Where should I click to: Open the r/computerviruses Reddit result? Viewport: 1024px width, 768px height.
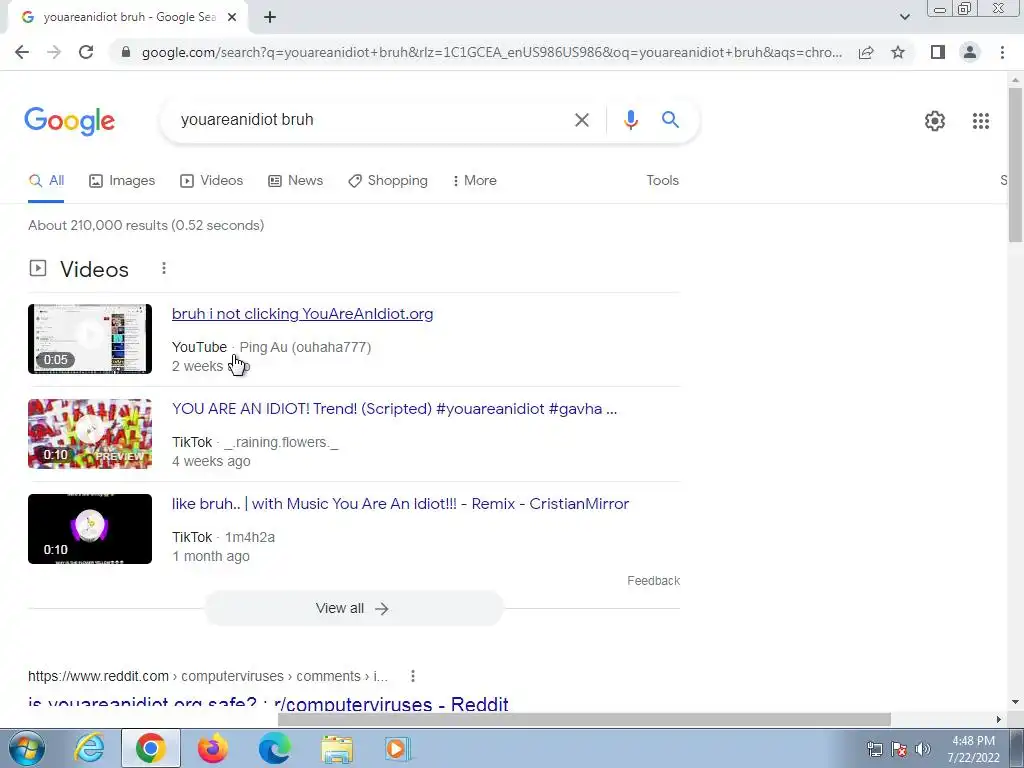(268, 705)
